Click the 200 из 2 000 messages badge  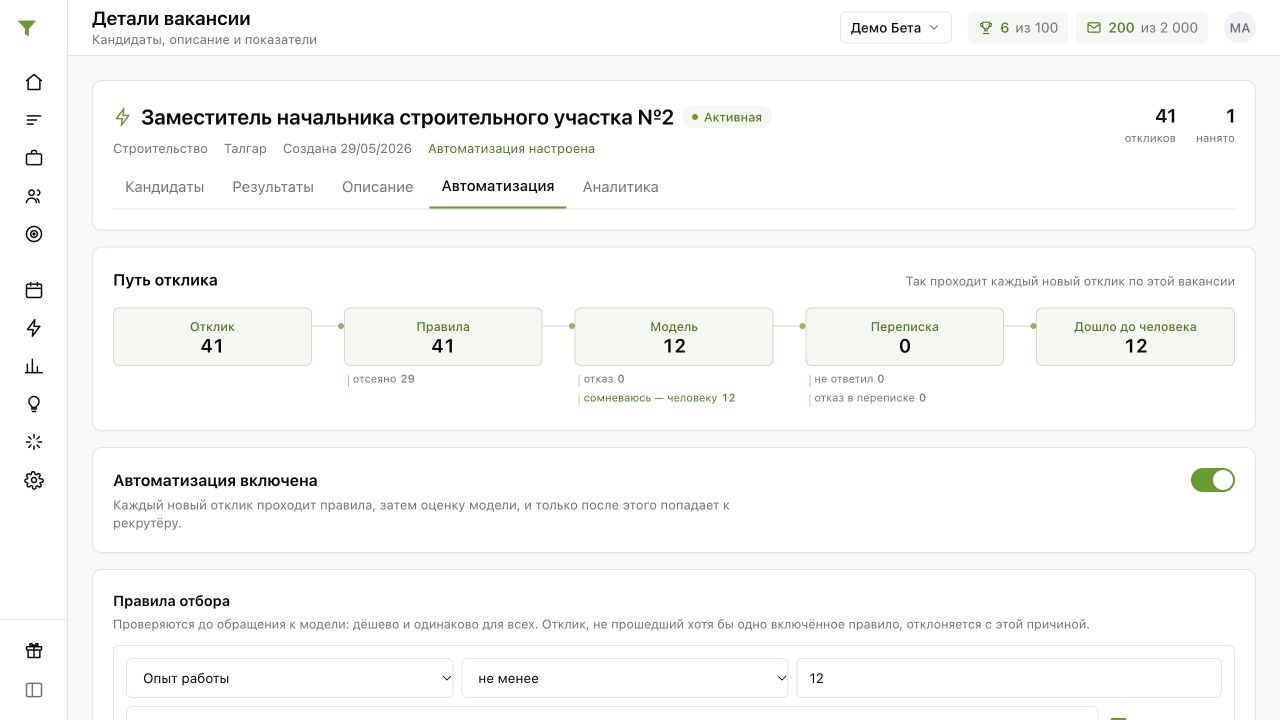(1142, 28)
